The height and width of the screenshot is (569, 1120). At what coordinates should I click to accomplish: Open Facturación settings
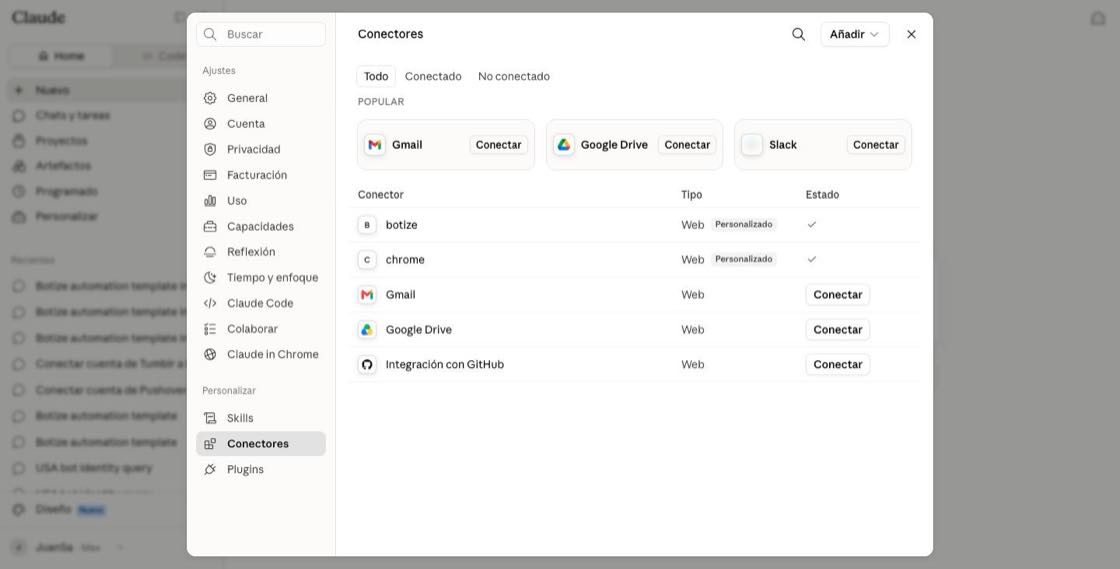pos(261,175)
